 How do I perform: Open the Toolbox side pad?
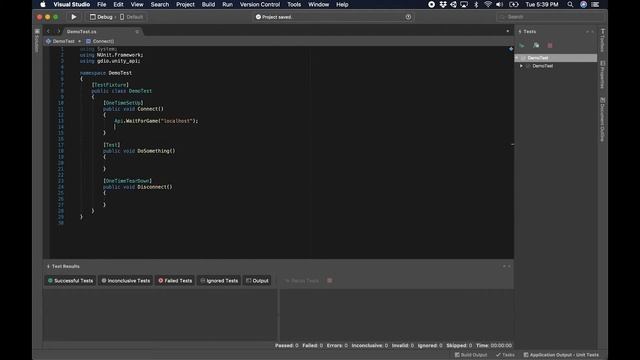602,40
